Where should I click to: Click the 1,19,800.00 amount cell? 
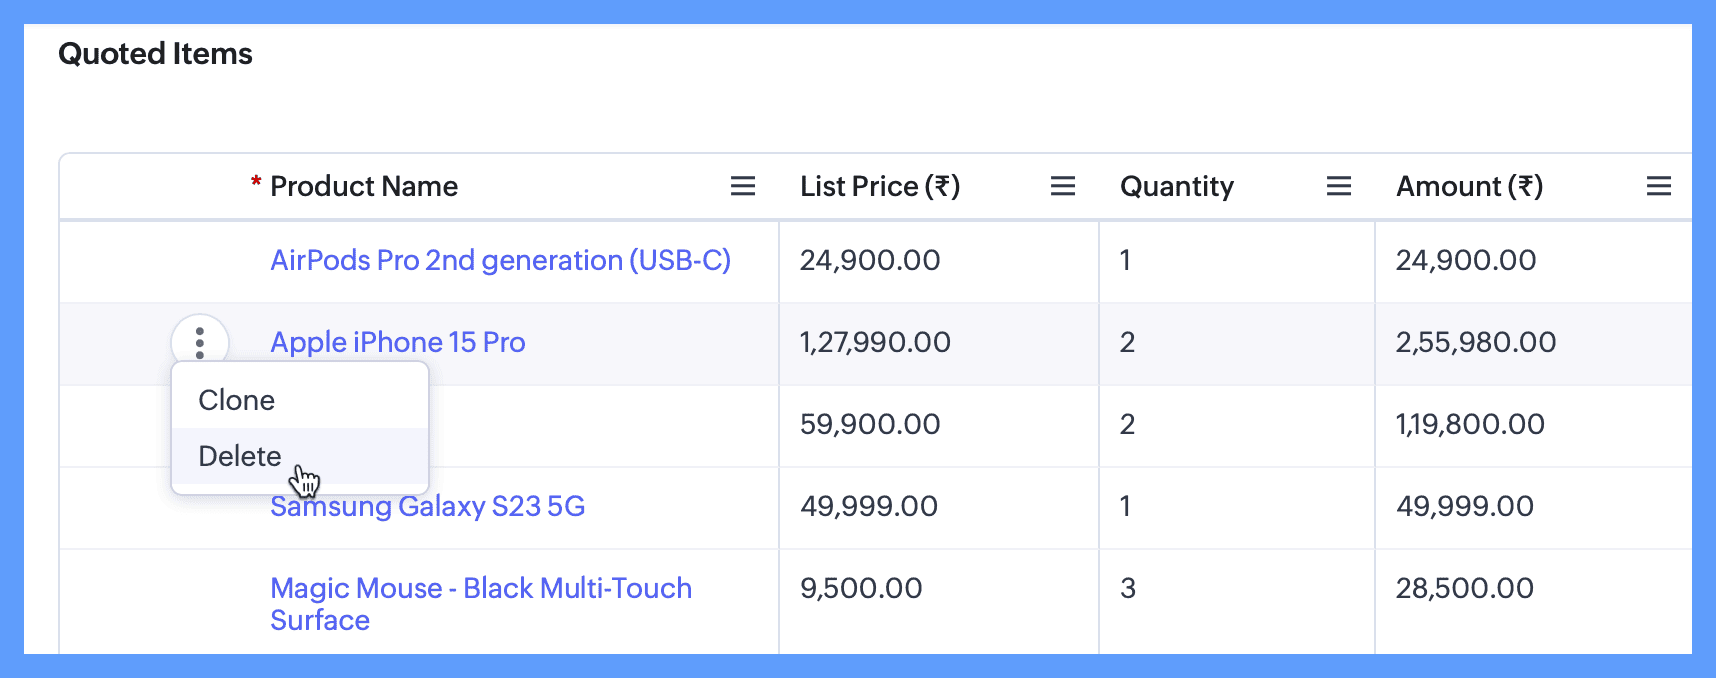[1470, 424]
